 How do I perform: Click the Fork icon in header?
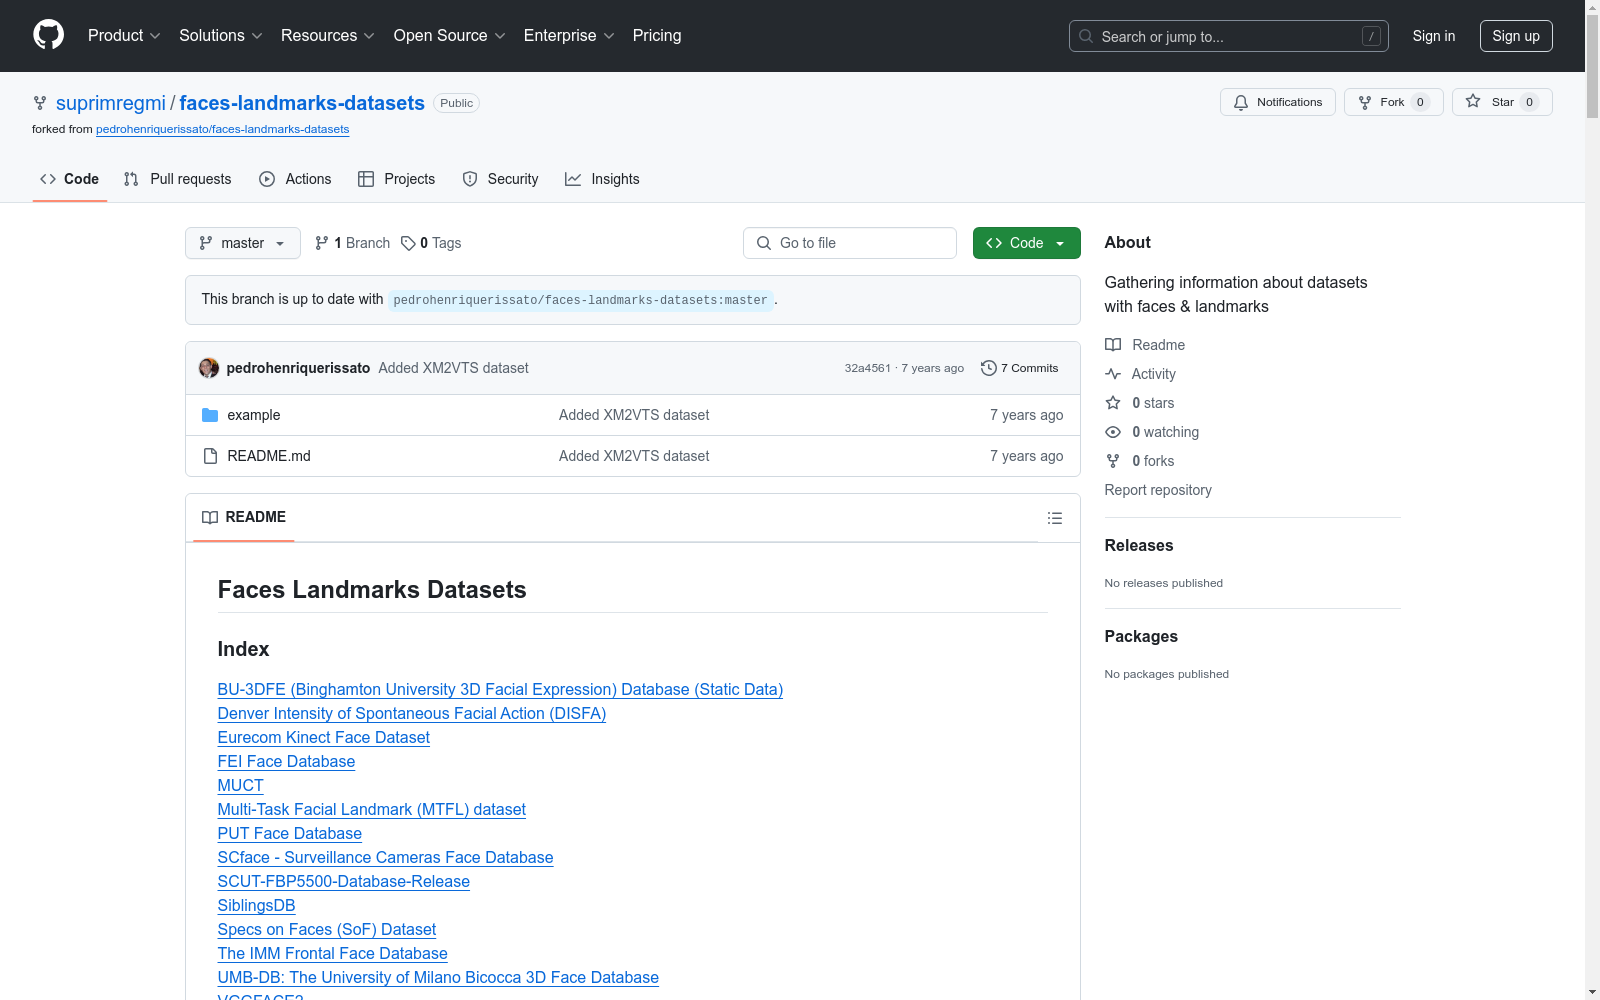click(1365, 102)
